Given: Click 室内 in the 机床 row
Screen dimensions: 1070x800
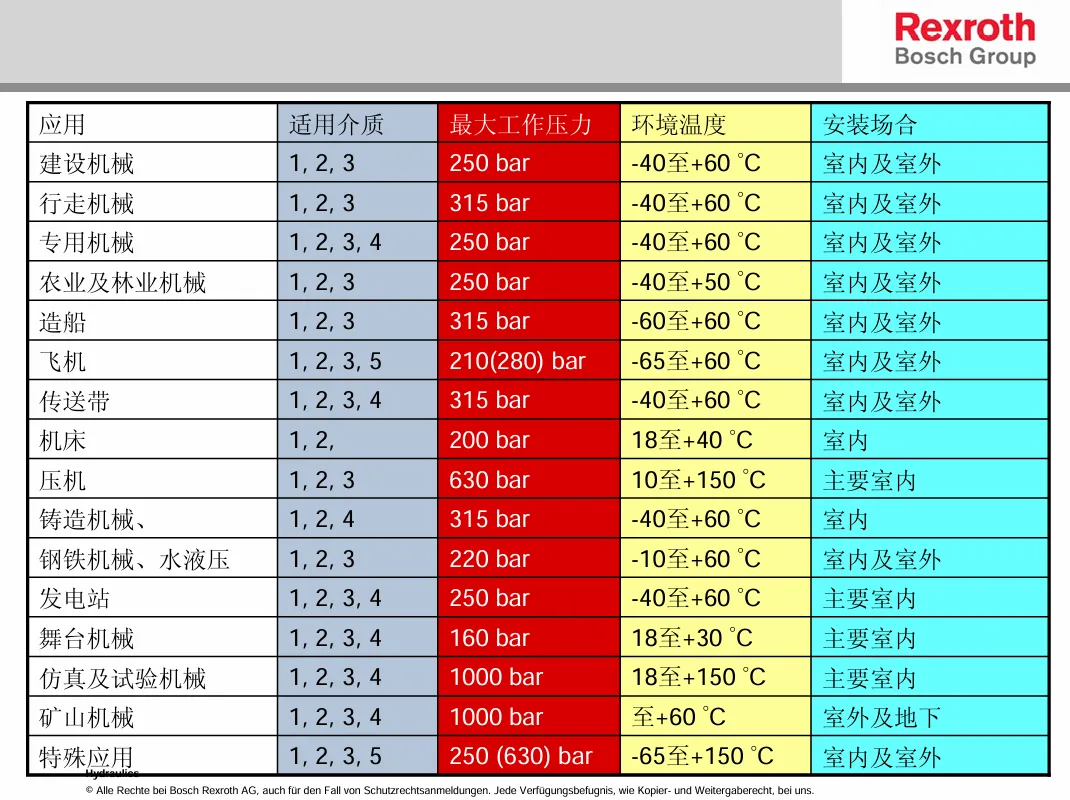Looking at the screenshot, I should pyautogui.click(x=845, y=441).
